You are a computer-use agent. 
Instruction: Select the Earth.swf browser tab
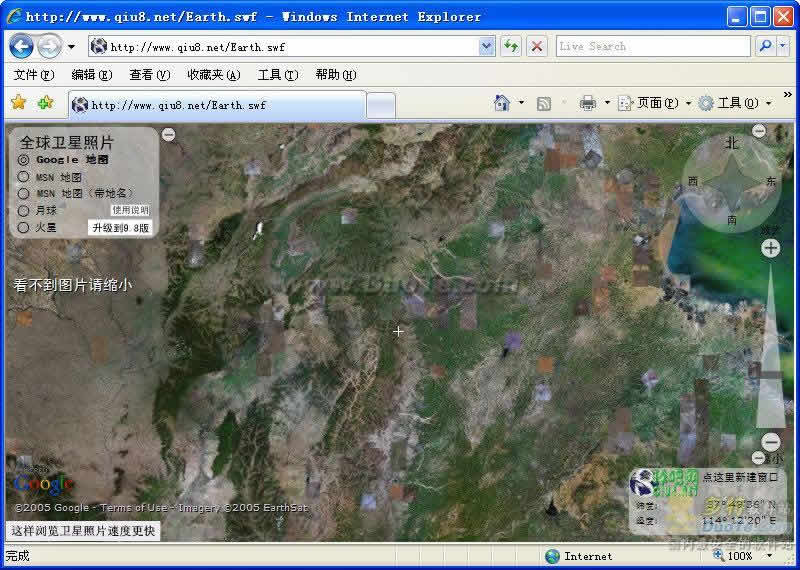pyautogui.click(x=217, y=105)
